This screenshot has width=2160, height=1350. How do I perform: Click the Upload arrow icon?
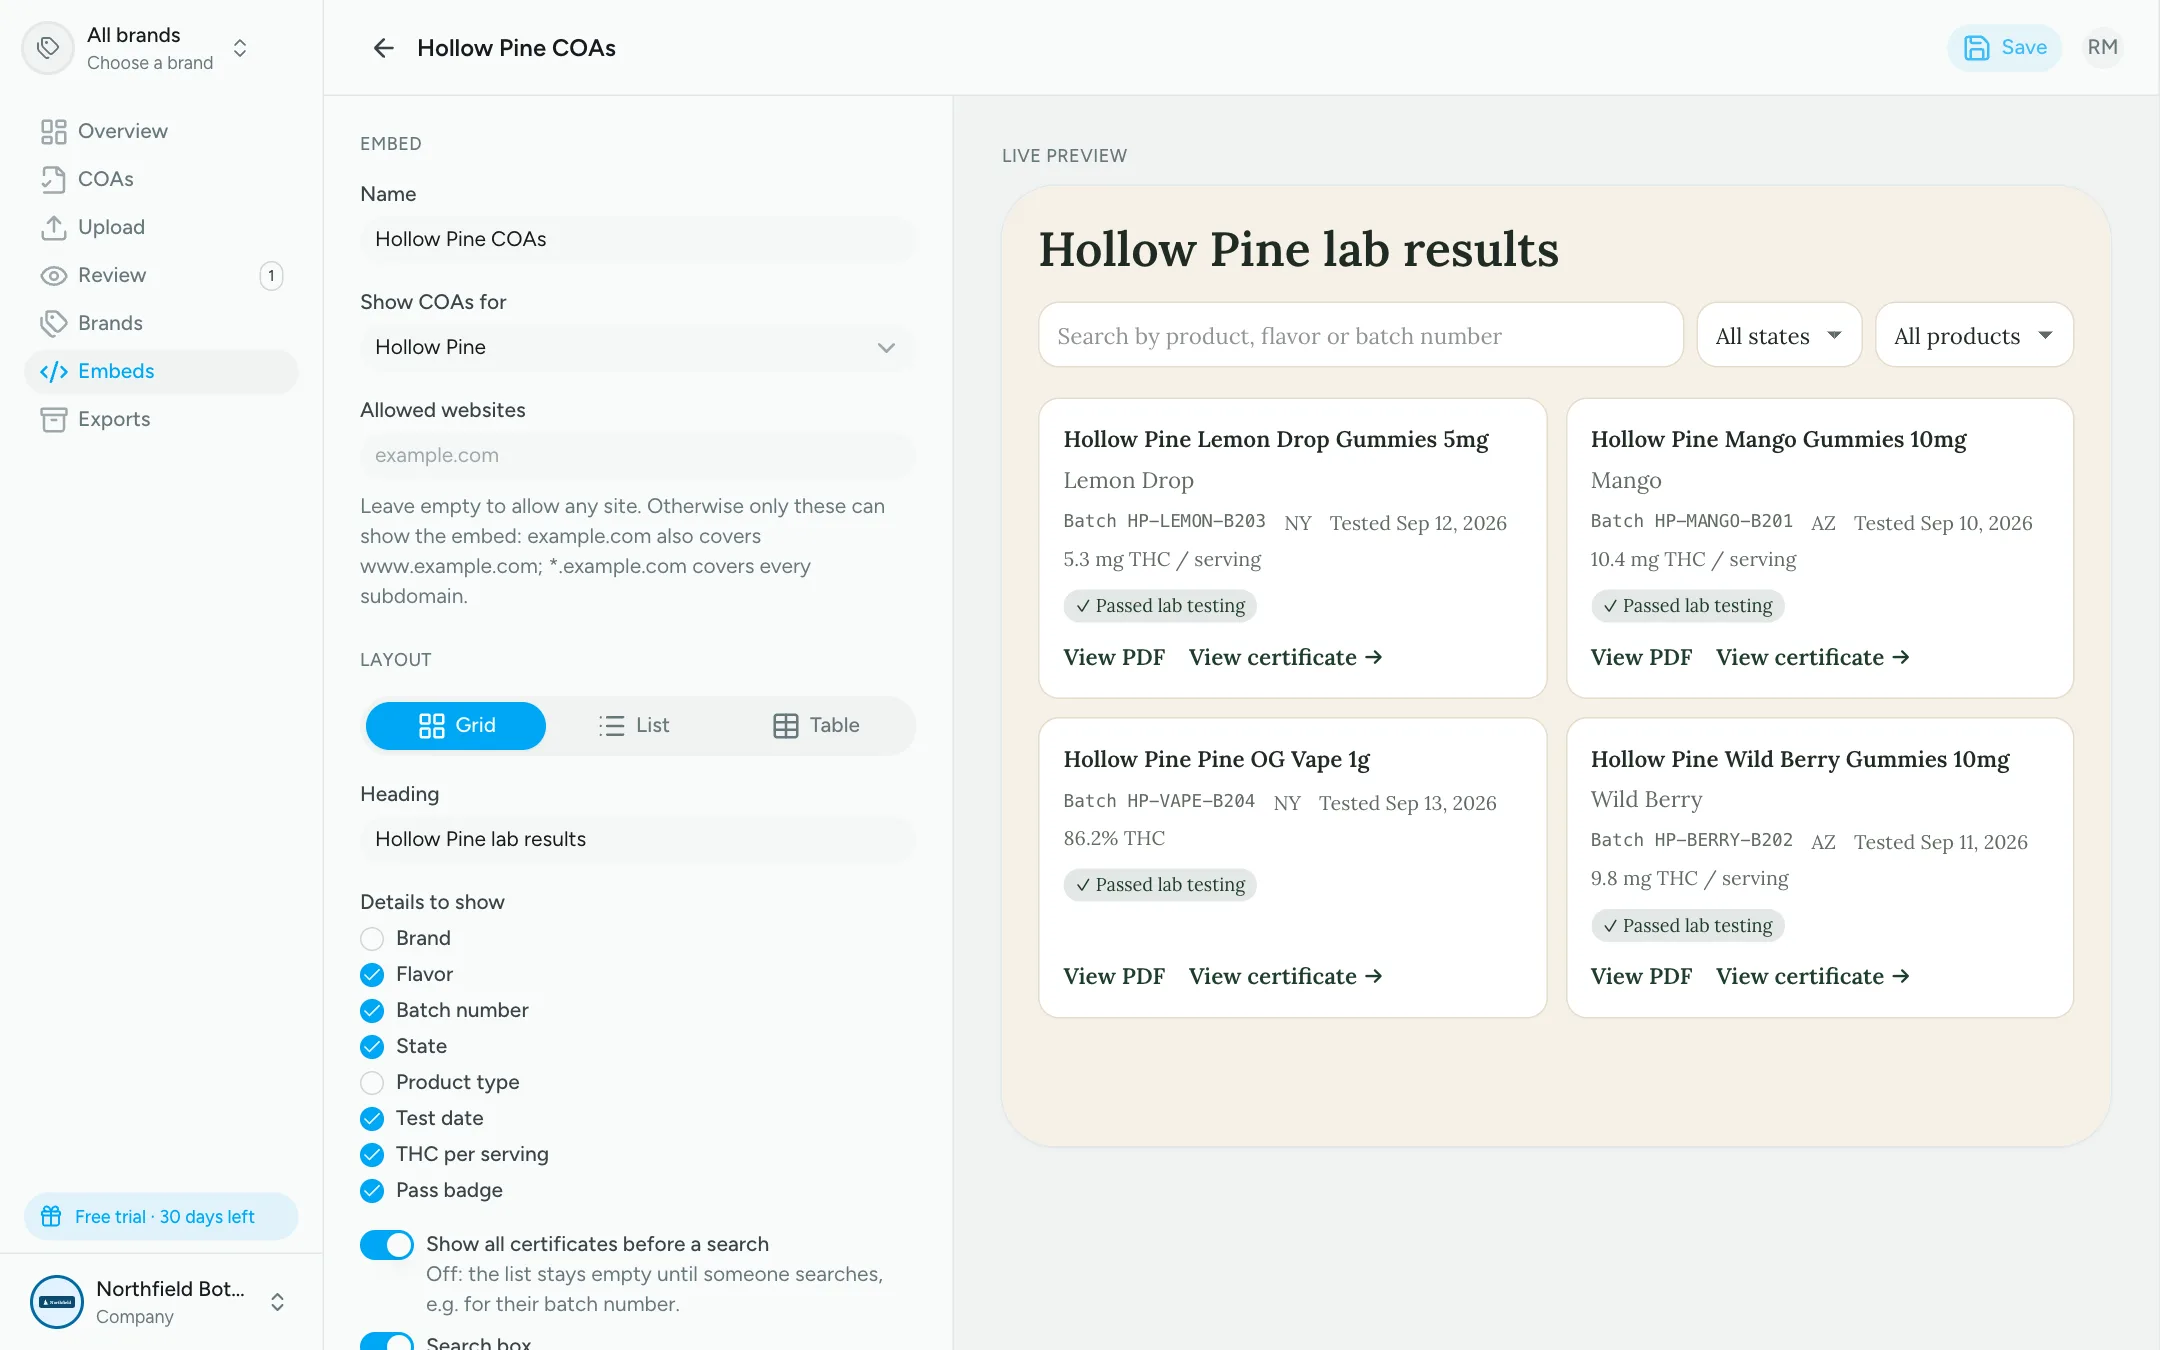tap(54, 227)
